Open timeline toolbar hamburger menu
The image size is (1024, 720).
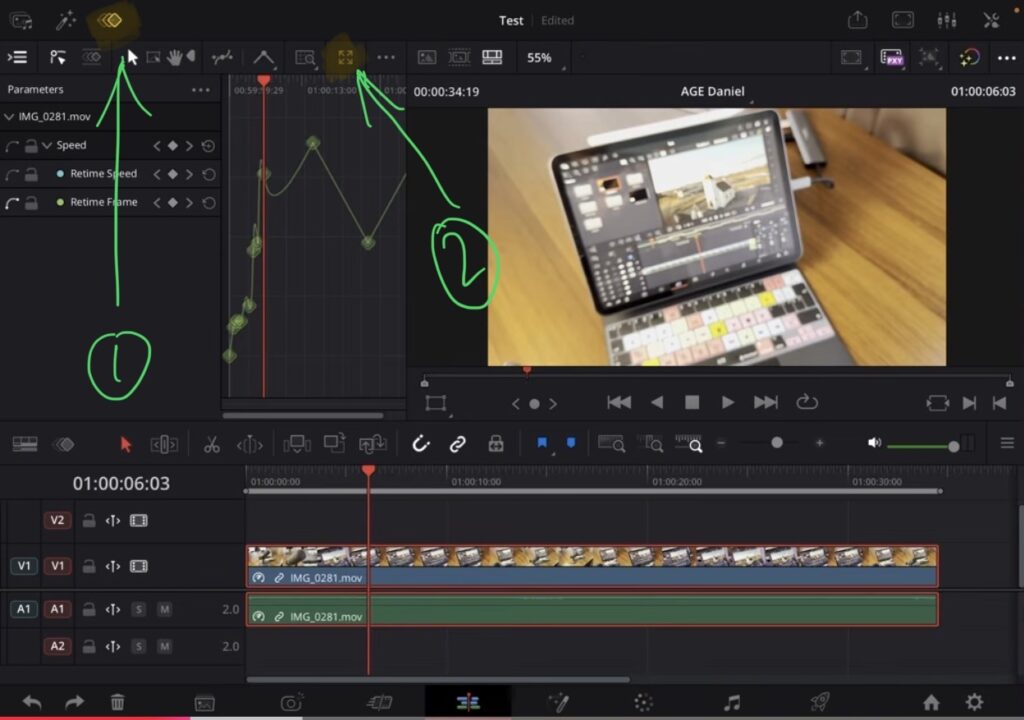[x=1007, y=444]
